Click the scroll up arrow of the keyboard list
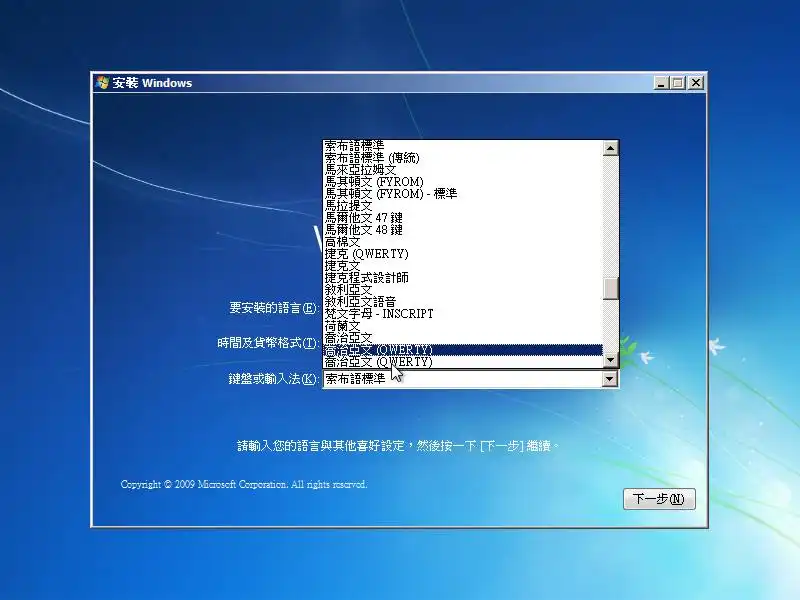The image size is (800, 600). click(610, 148)
